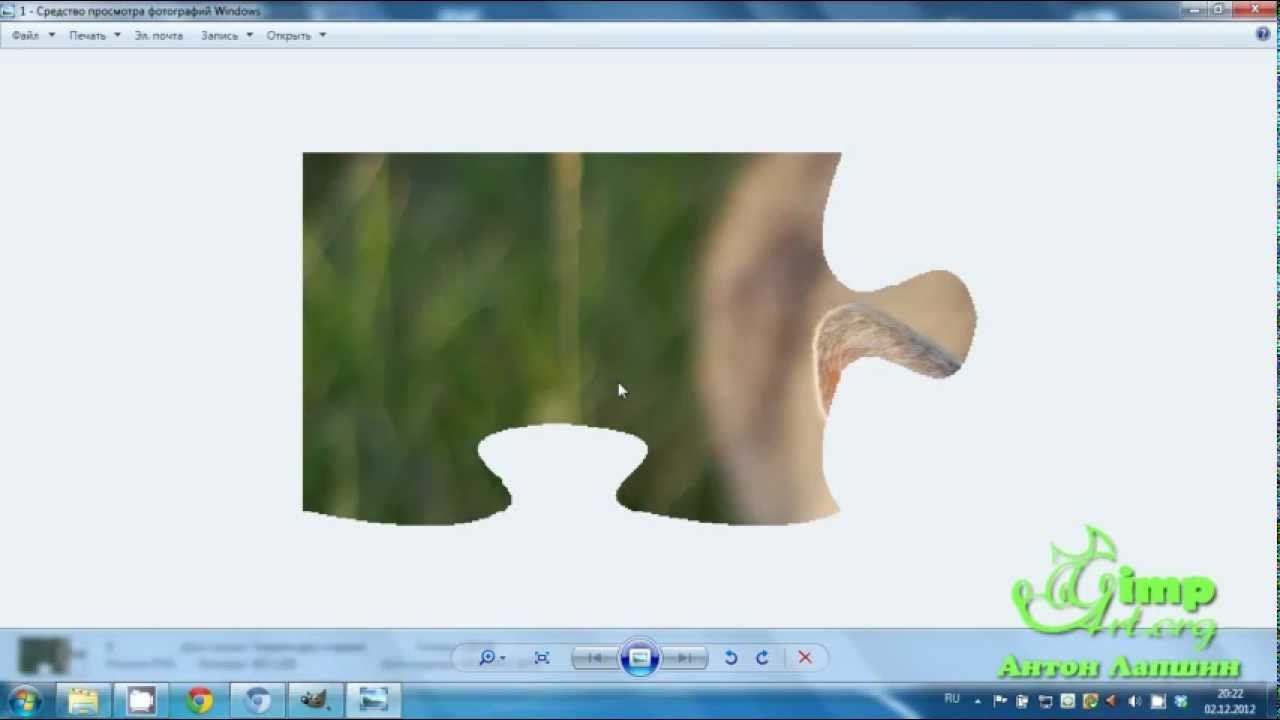Start the slide show
Viewport: 1280px width, 720px height.
[640, 657]
